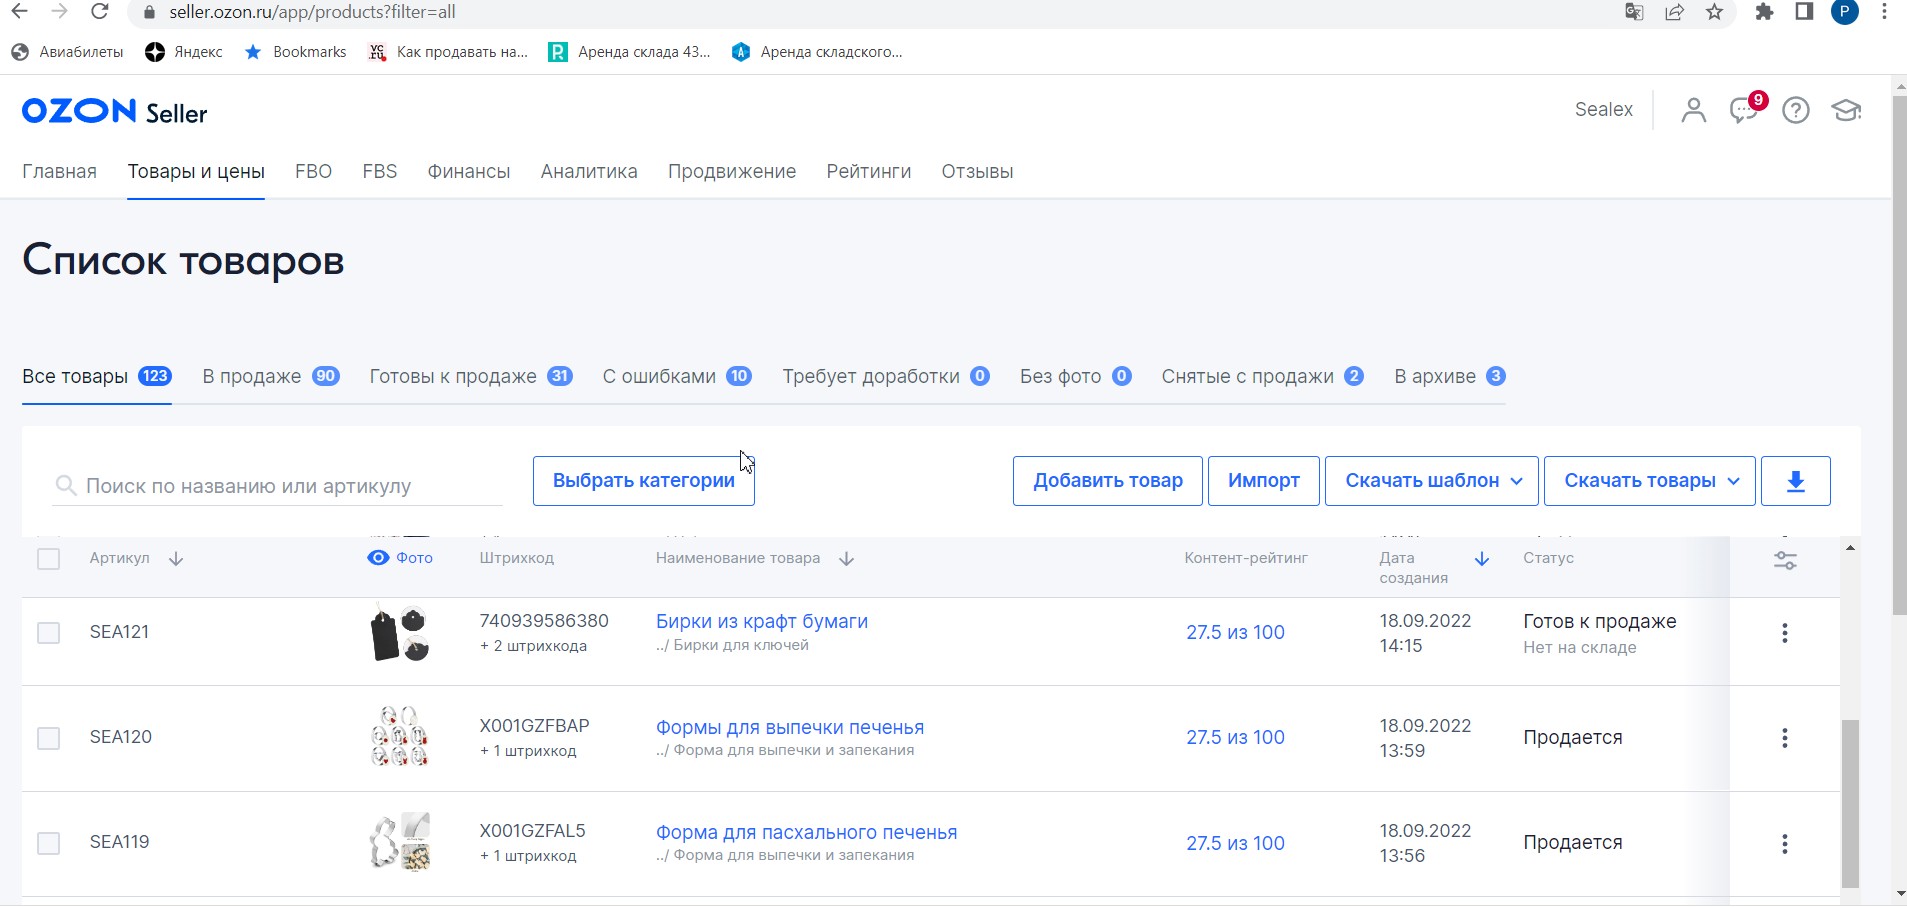Toggle the select-all checkbox in table header

click(48, 559)
